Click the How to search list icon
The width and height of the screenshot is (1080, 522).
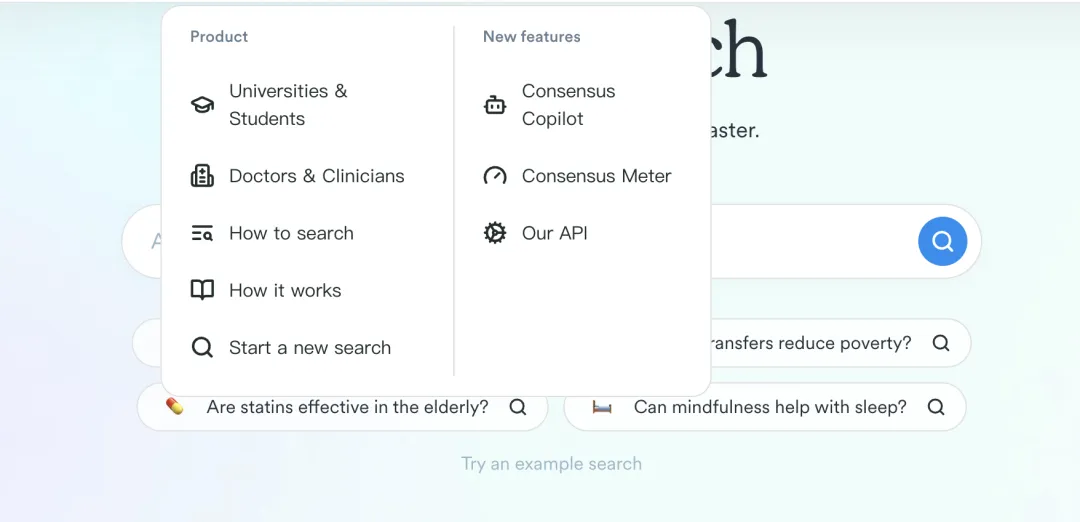pyautogui.click(x=202, y=233)
